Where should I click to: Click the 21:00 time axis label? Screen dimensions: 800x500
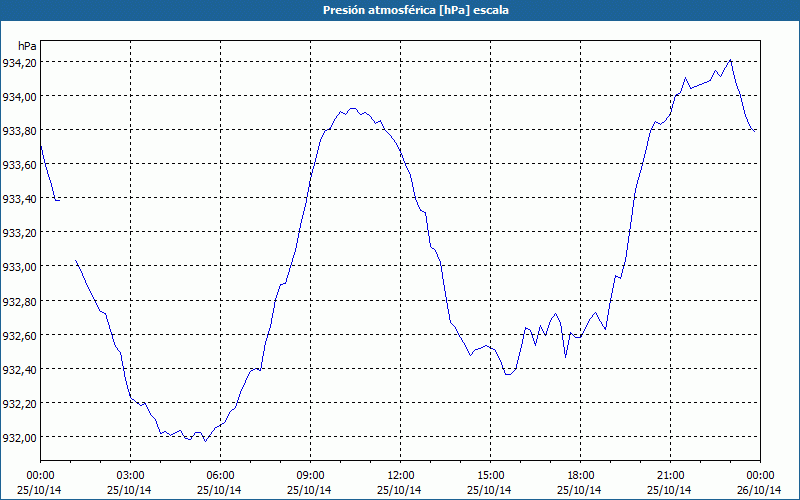pos(670,476)
